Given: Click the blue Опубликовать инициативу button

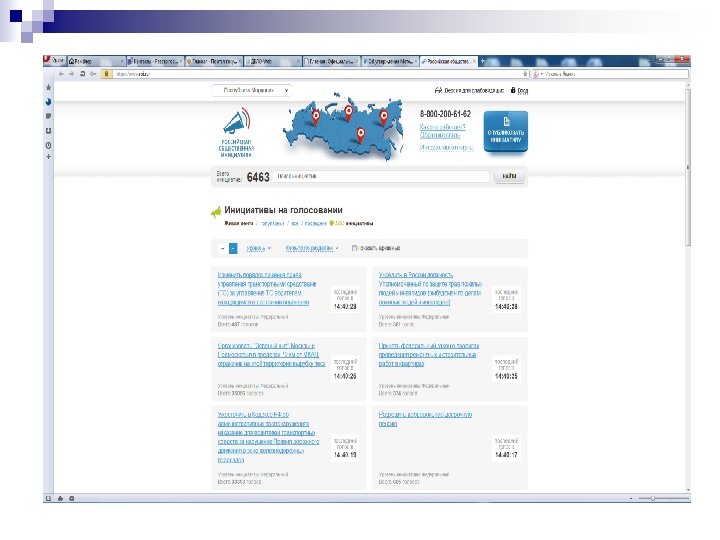Looking at the screenshot, I should point(506,131).
